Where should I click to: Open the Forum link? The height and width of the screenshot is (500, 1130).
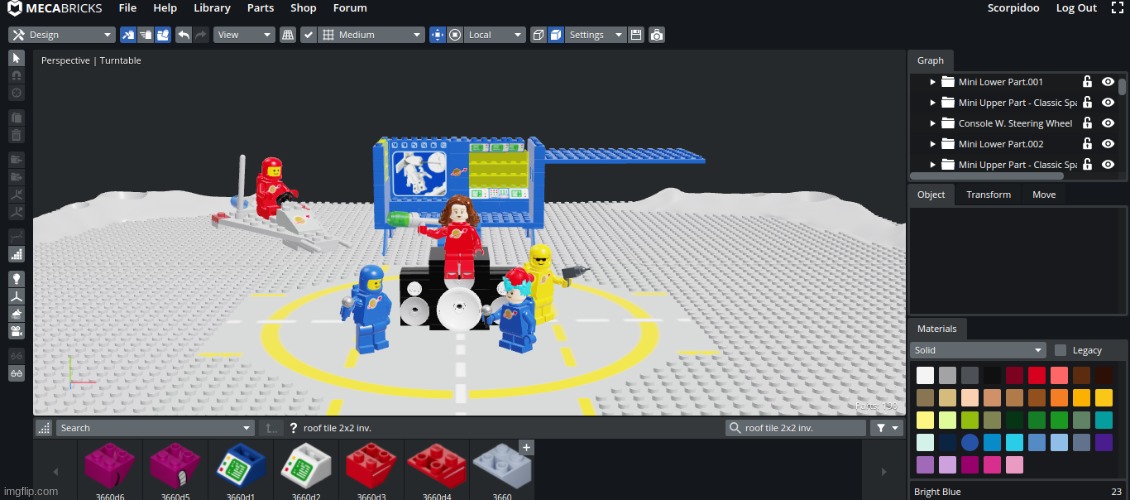350,8
